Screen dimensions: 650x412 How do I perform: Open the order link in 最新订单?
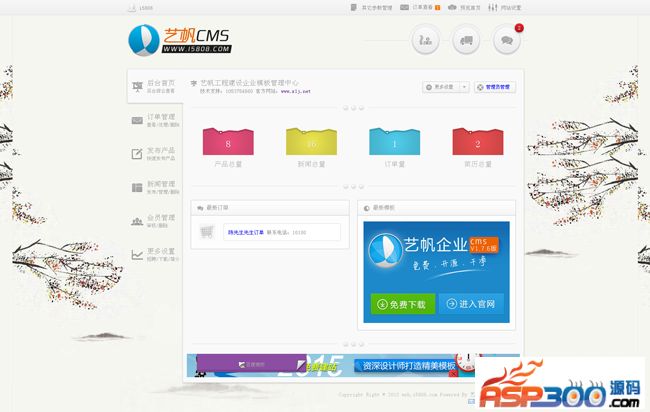246,233
